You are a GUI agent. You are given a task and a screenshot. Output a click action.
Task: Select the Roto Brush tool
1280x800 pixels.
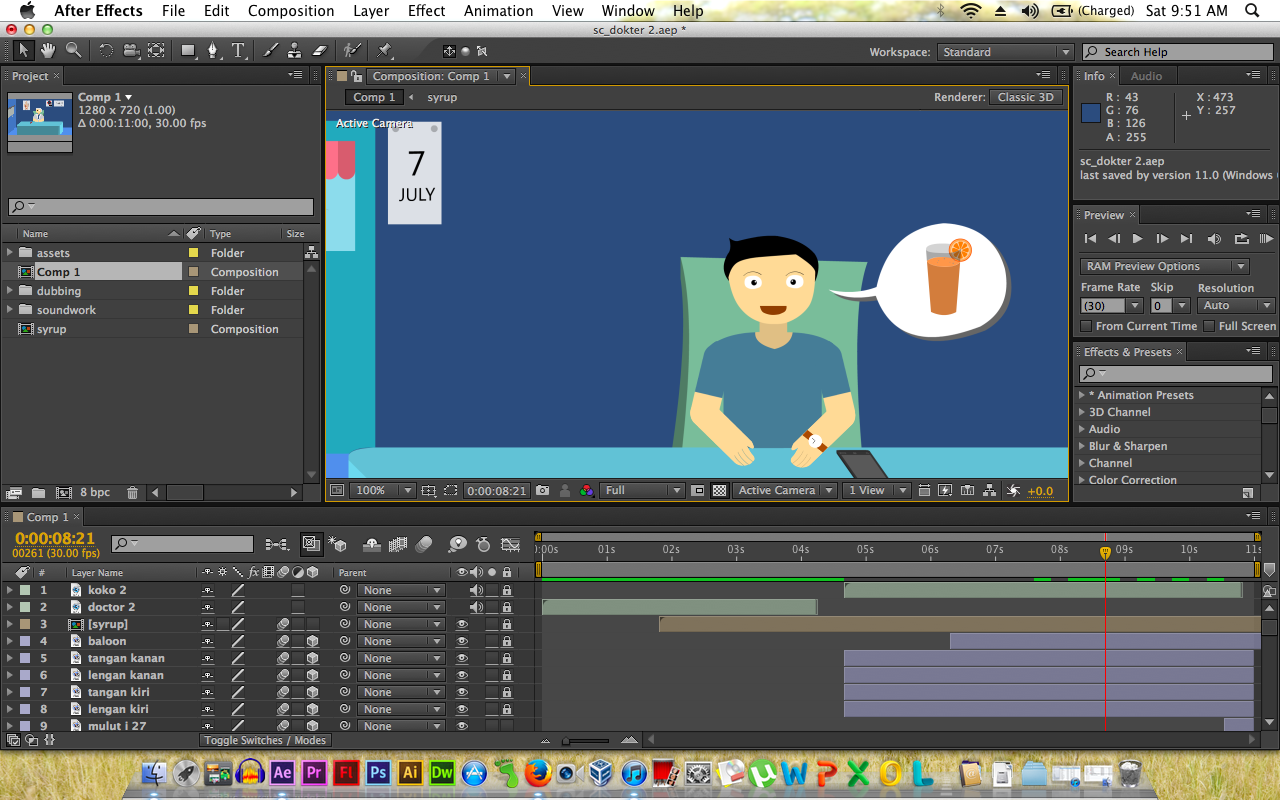(351, 50)
